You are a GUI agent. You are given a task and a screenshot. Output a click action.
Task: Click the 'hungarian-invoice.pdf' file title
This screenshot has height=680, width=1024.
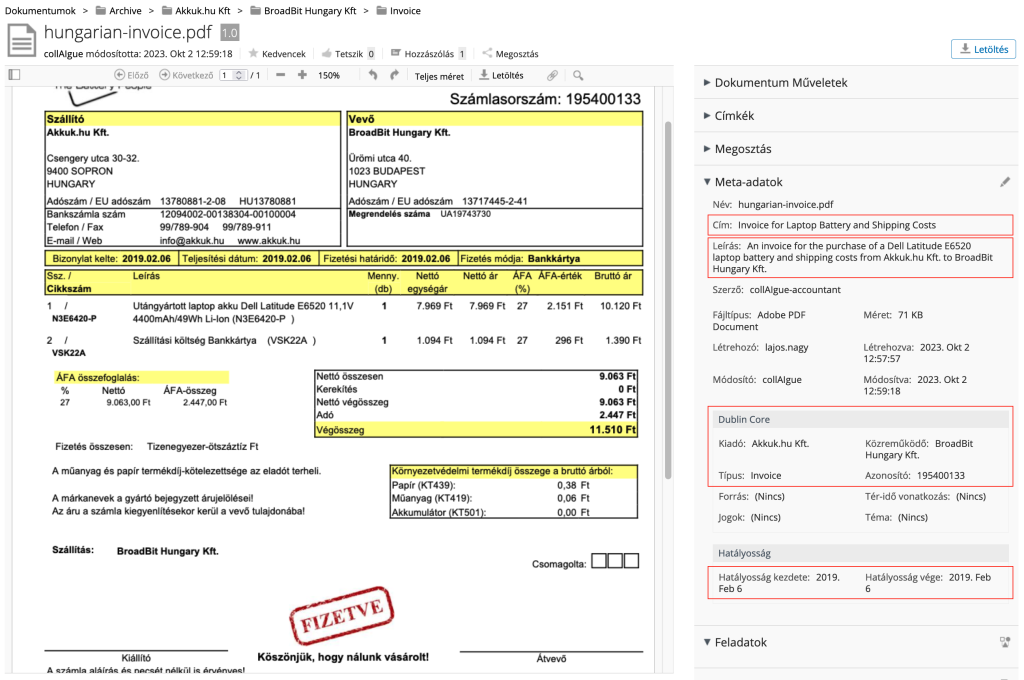[128, 32]
